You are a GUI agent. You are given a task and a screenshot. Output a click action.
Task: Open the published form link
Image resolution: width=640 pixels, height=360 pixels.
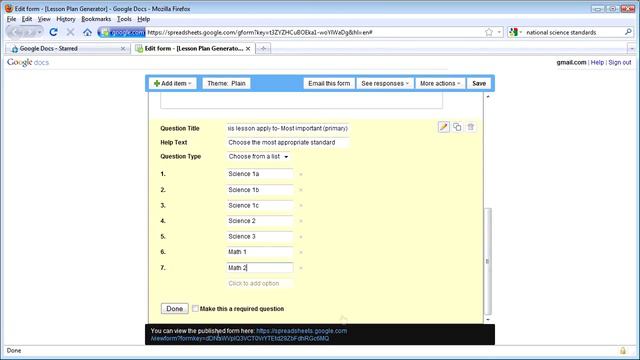tap(302, 331)
